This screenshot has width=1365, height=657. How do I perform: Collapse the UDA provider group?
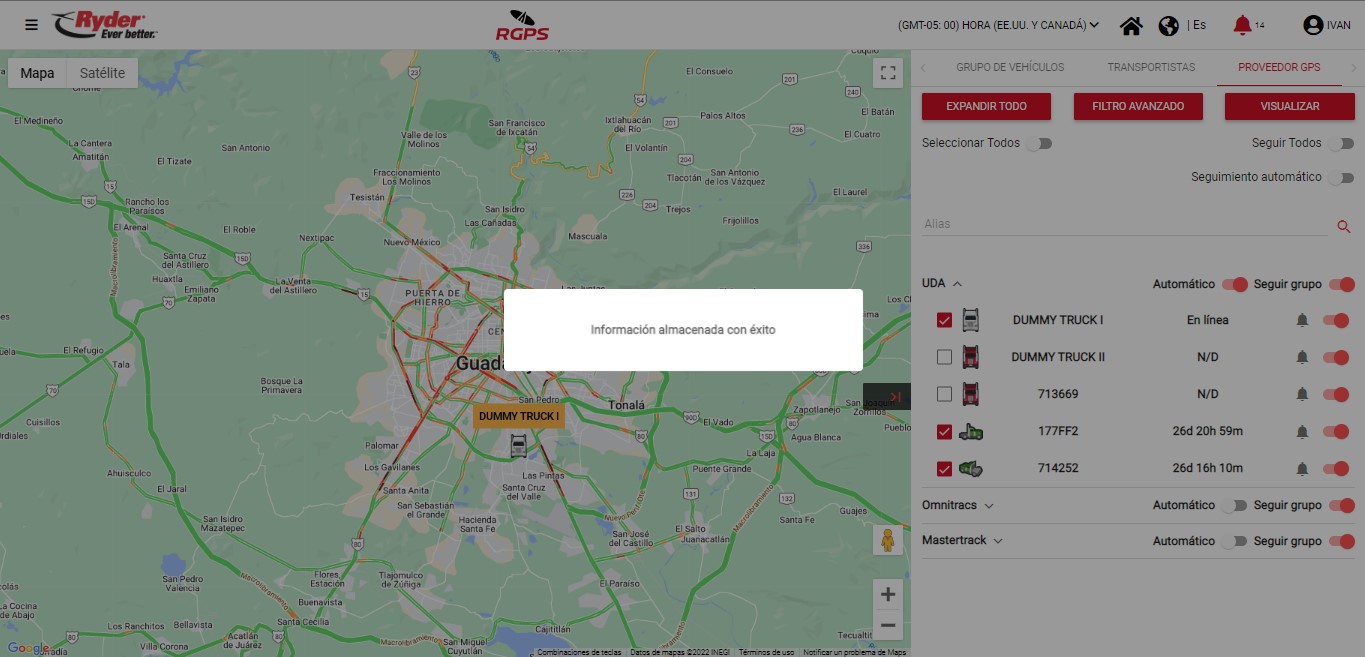tap(957, 284)
